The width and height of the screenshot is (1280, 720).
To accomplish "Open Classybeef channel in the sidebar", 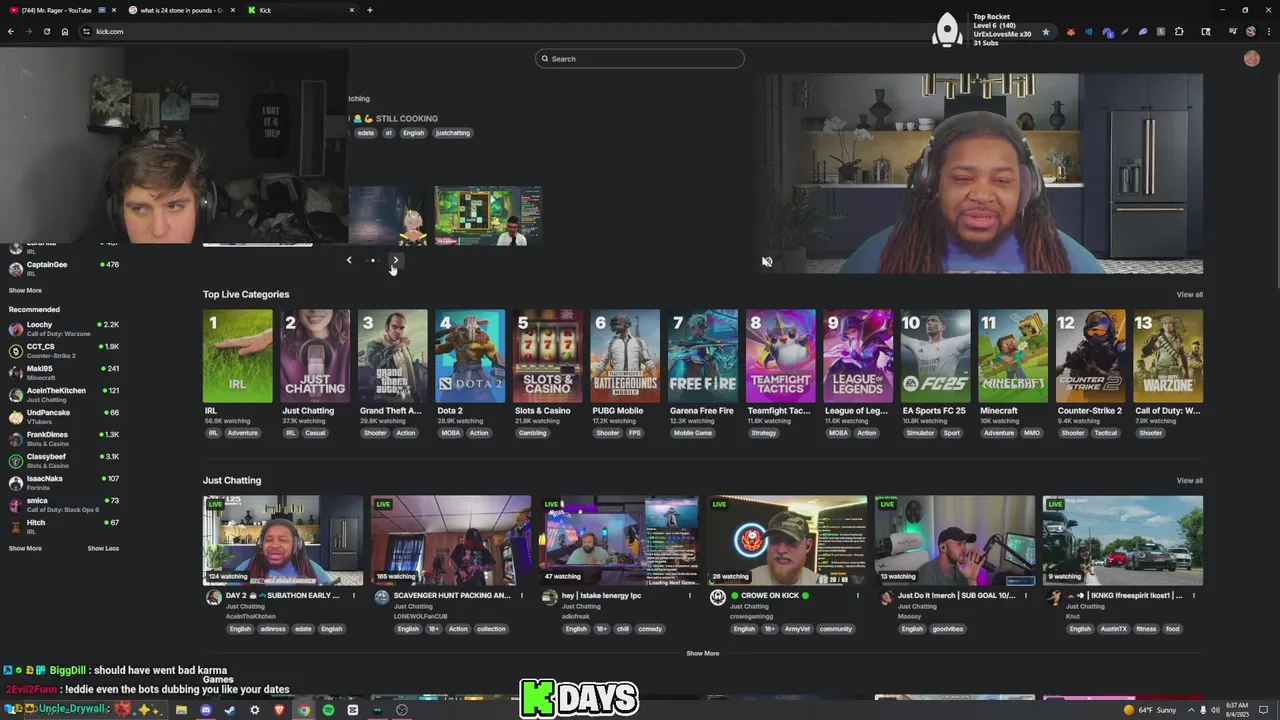I will coord(64,460).
